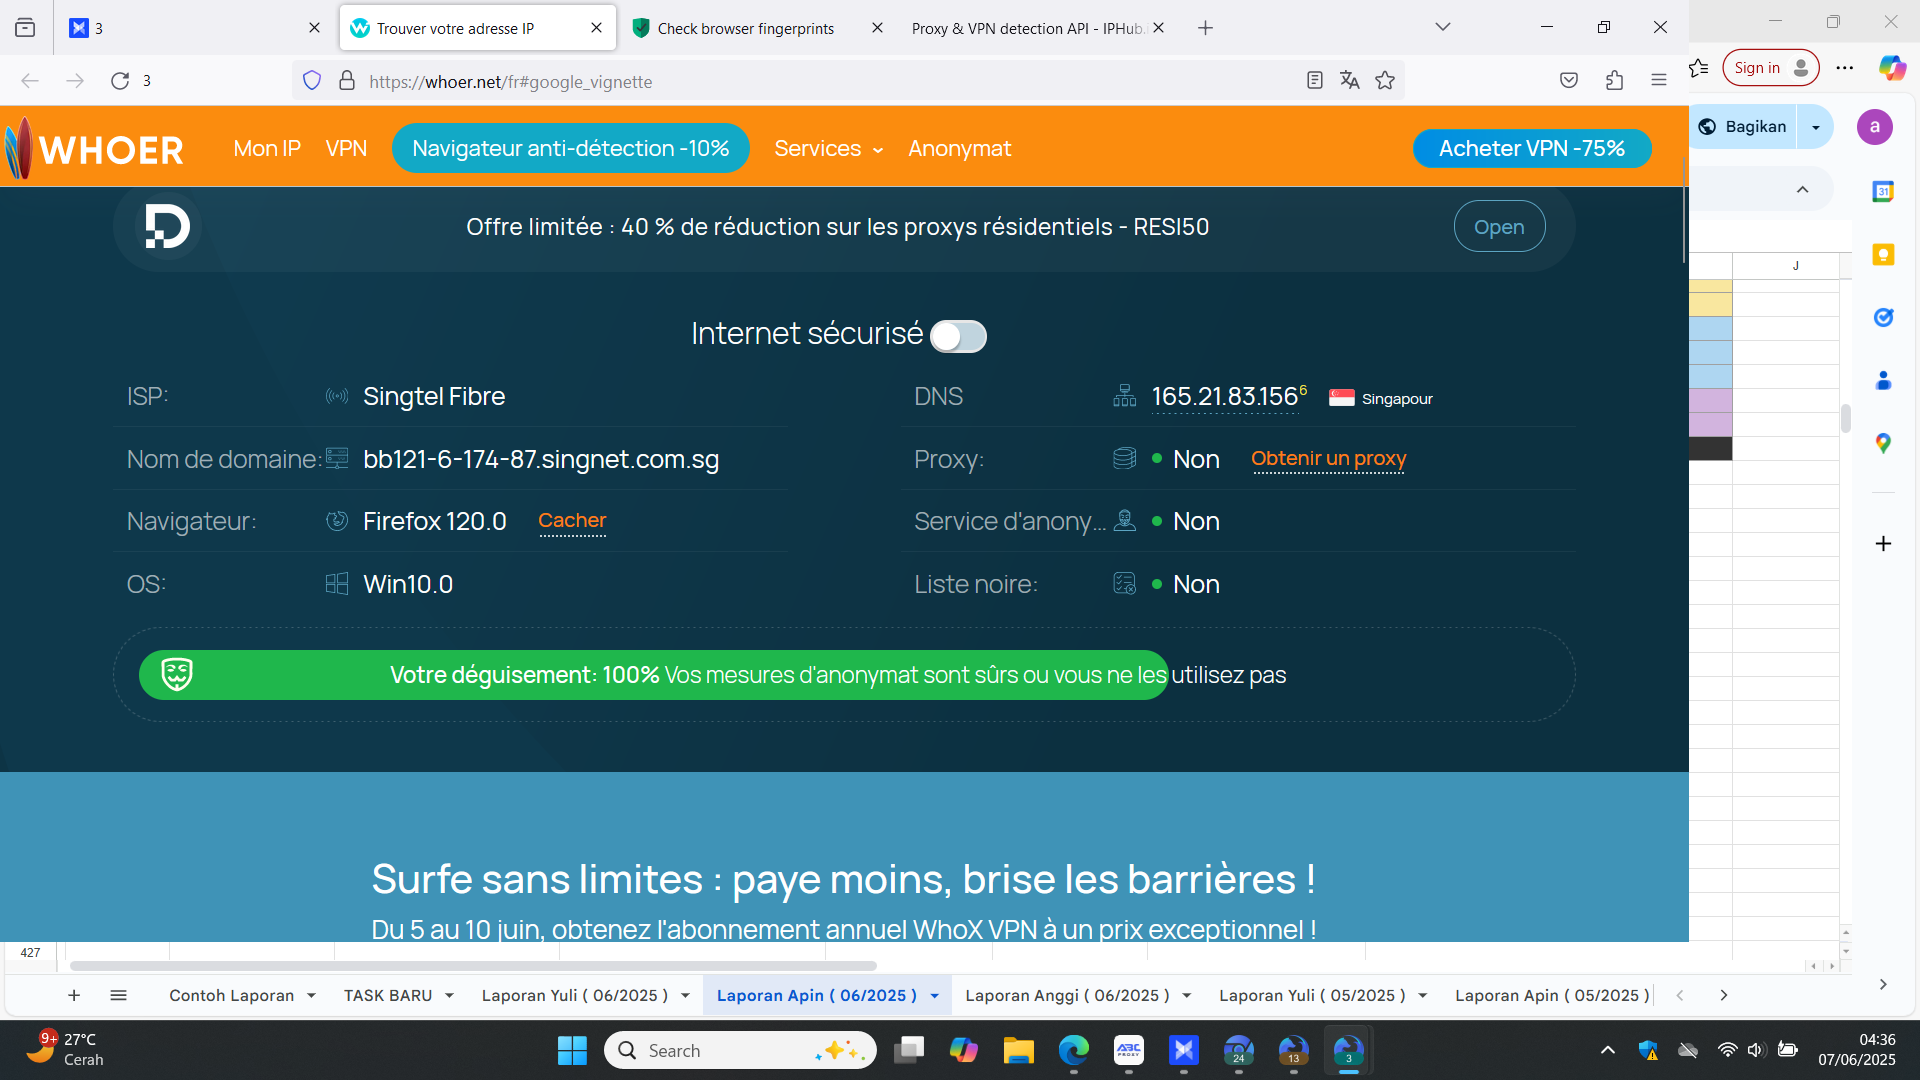
Task: Open Google Keep side panel icon
Action: (1883, 255)
